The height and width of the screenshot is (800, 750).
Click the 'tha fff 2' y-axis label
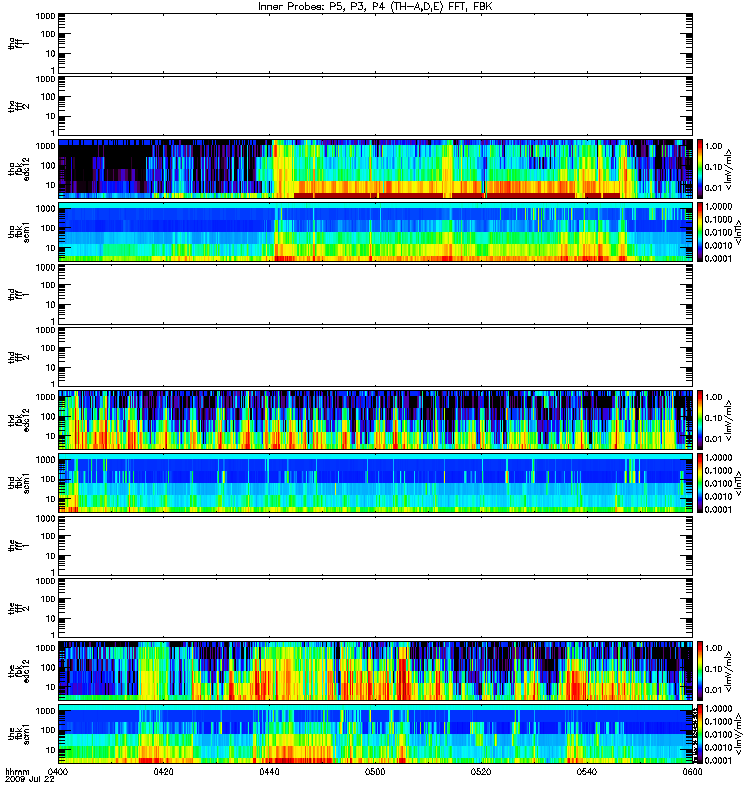click(x=19, y=106)
